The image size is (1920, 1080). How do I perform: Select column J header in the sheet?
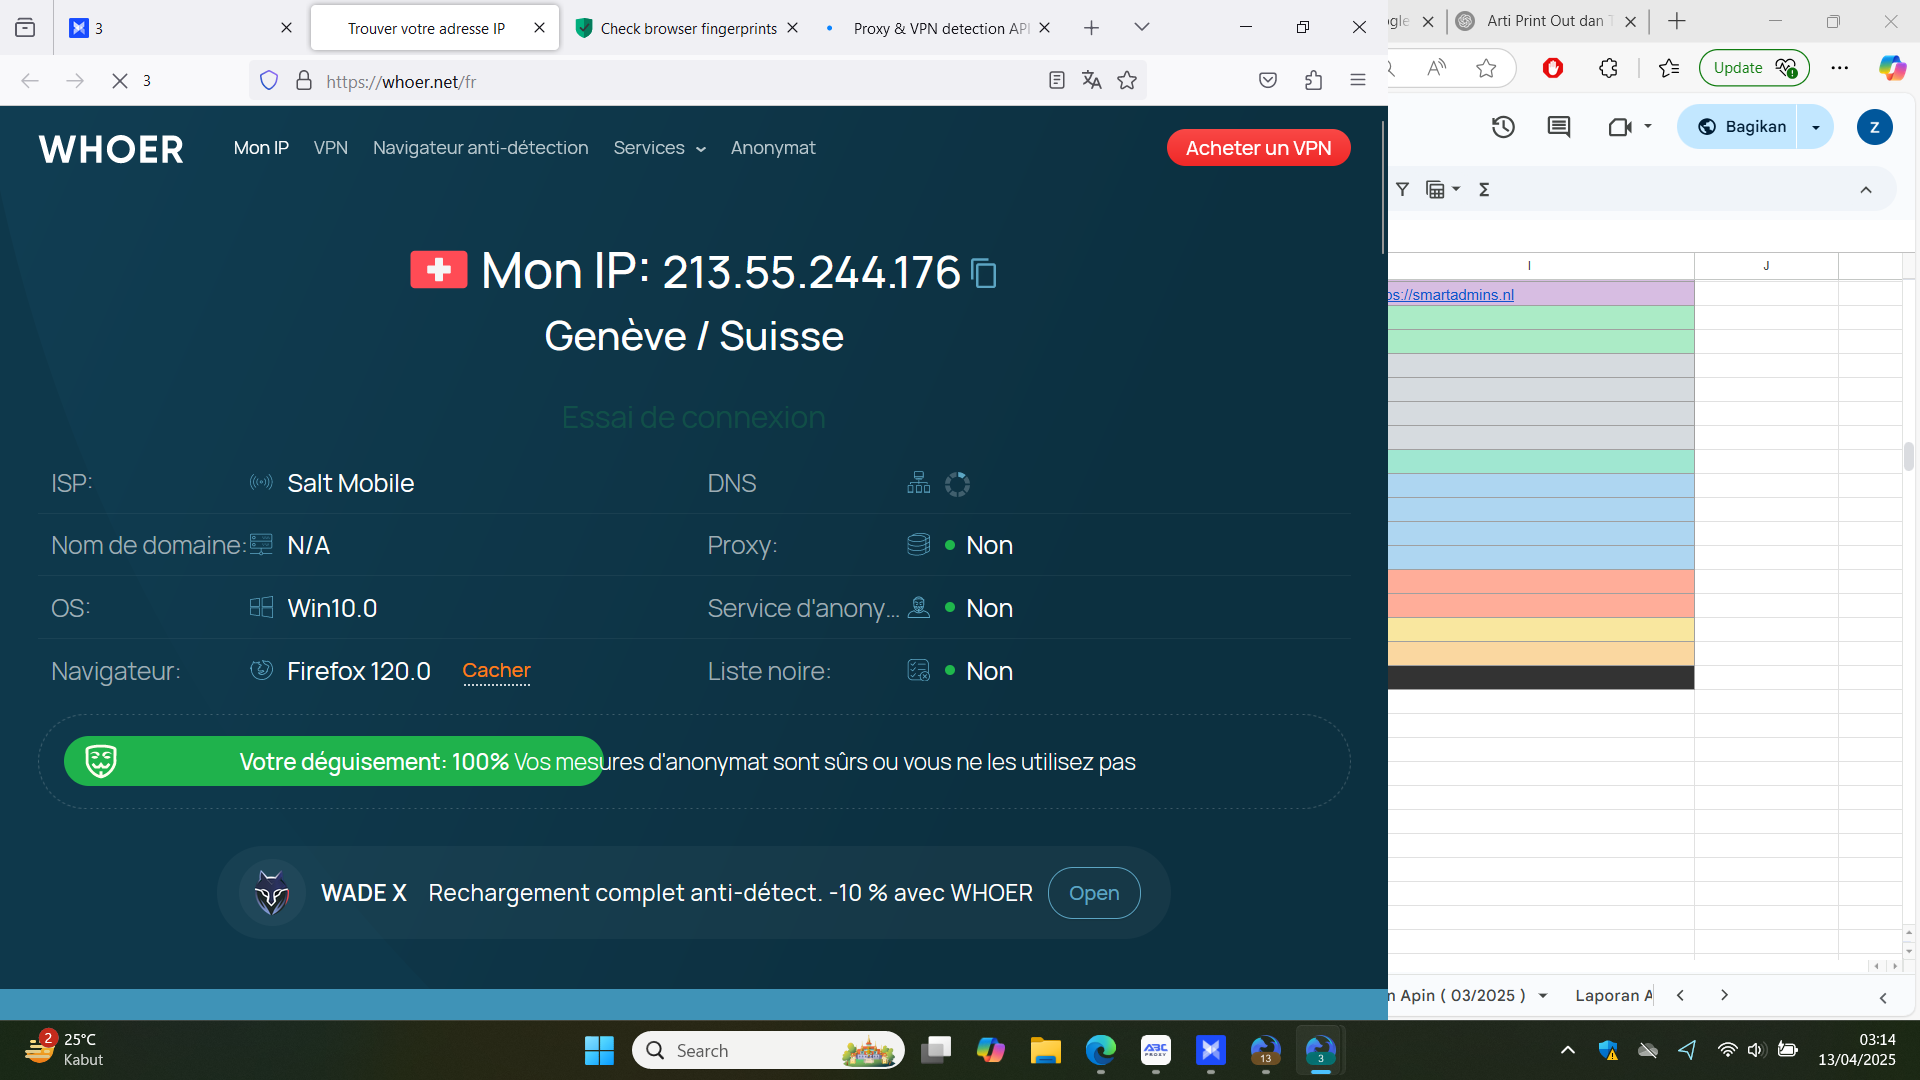(x=1766, y=266)
